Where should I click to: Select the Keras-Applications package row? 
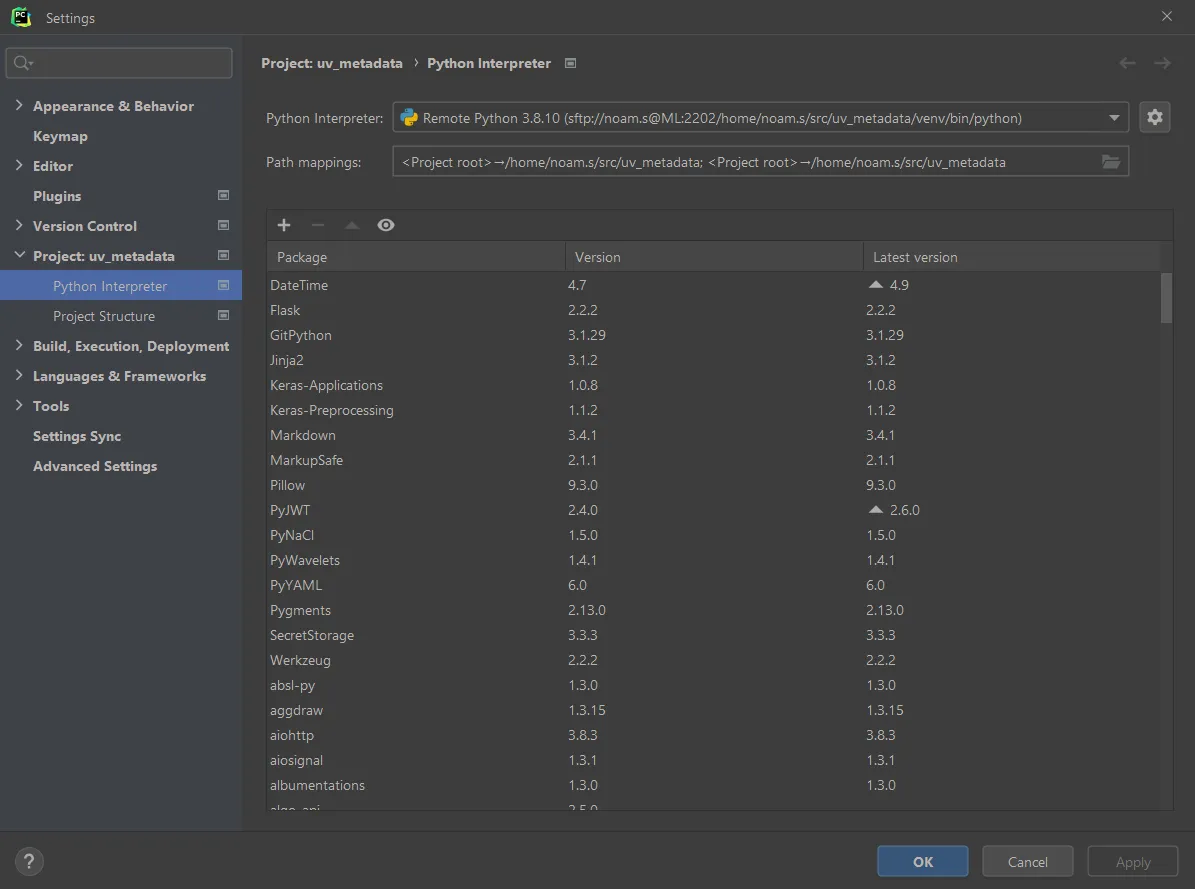tap(713, 385)
